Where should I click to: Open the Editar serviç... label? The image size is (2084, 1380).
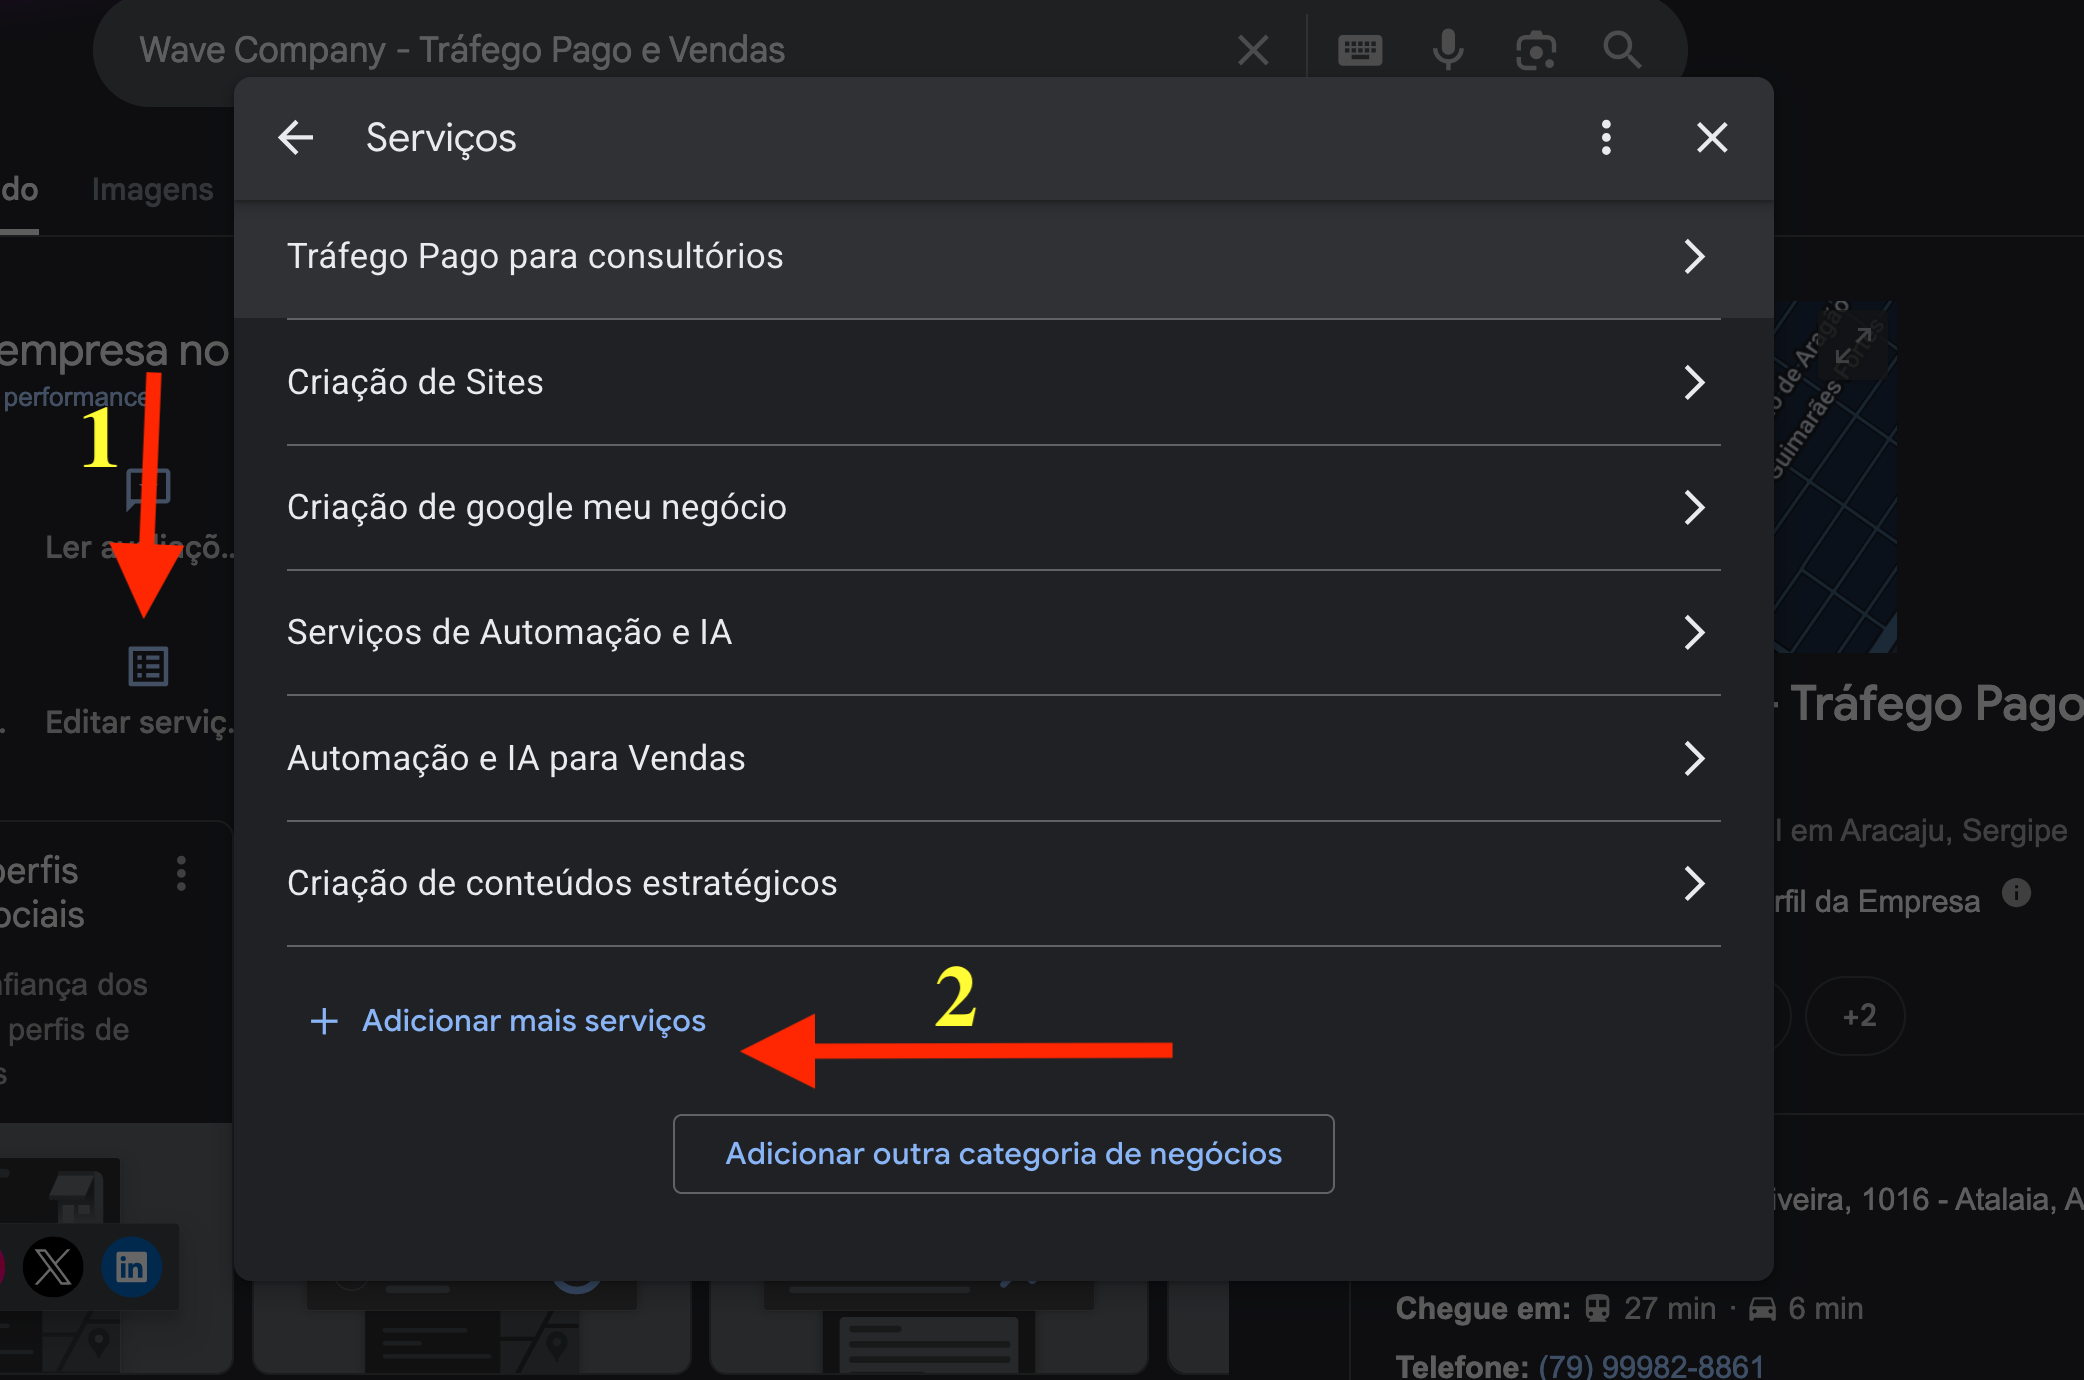point(140,723)
